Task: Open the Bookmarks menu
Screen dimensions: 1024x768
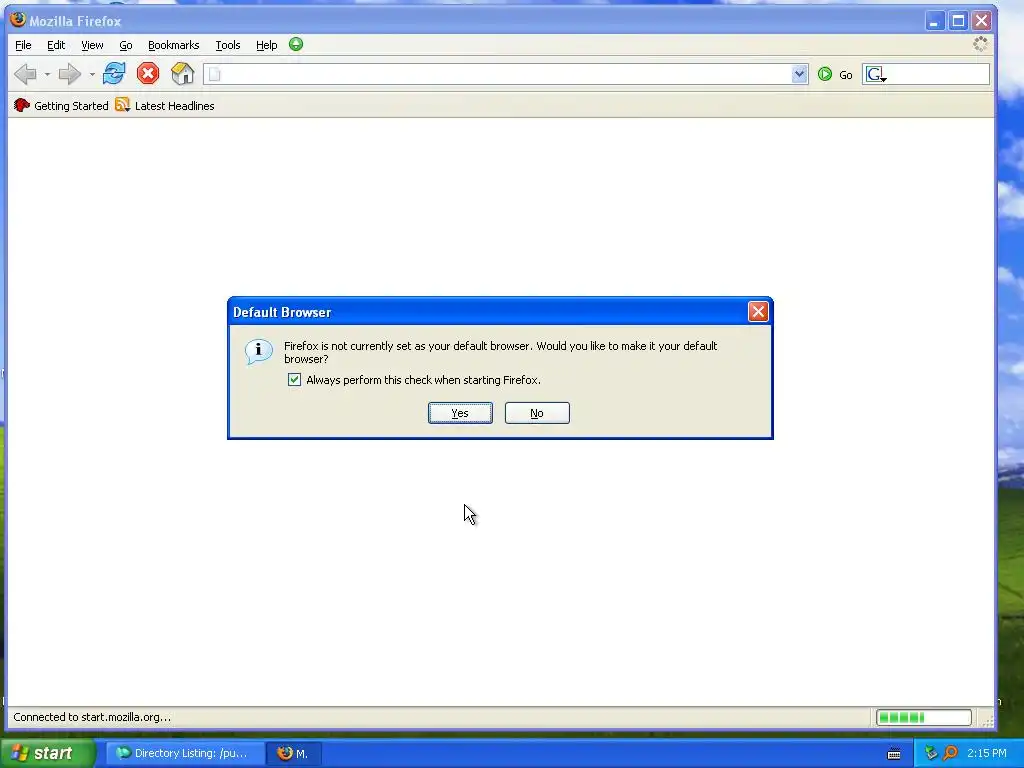Action: click(173, 45)
